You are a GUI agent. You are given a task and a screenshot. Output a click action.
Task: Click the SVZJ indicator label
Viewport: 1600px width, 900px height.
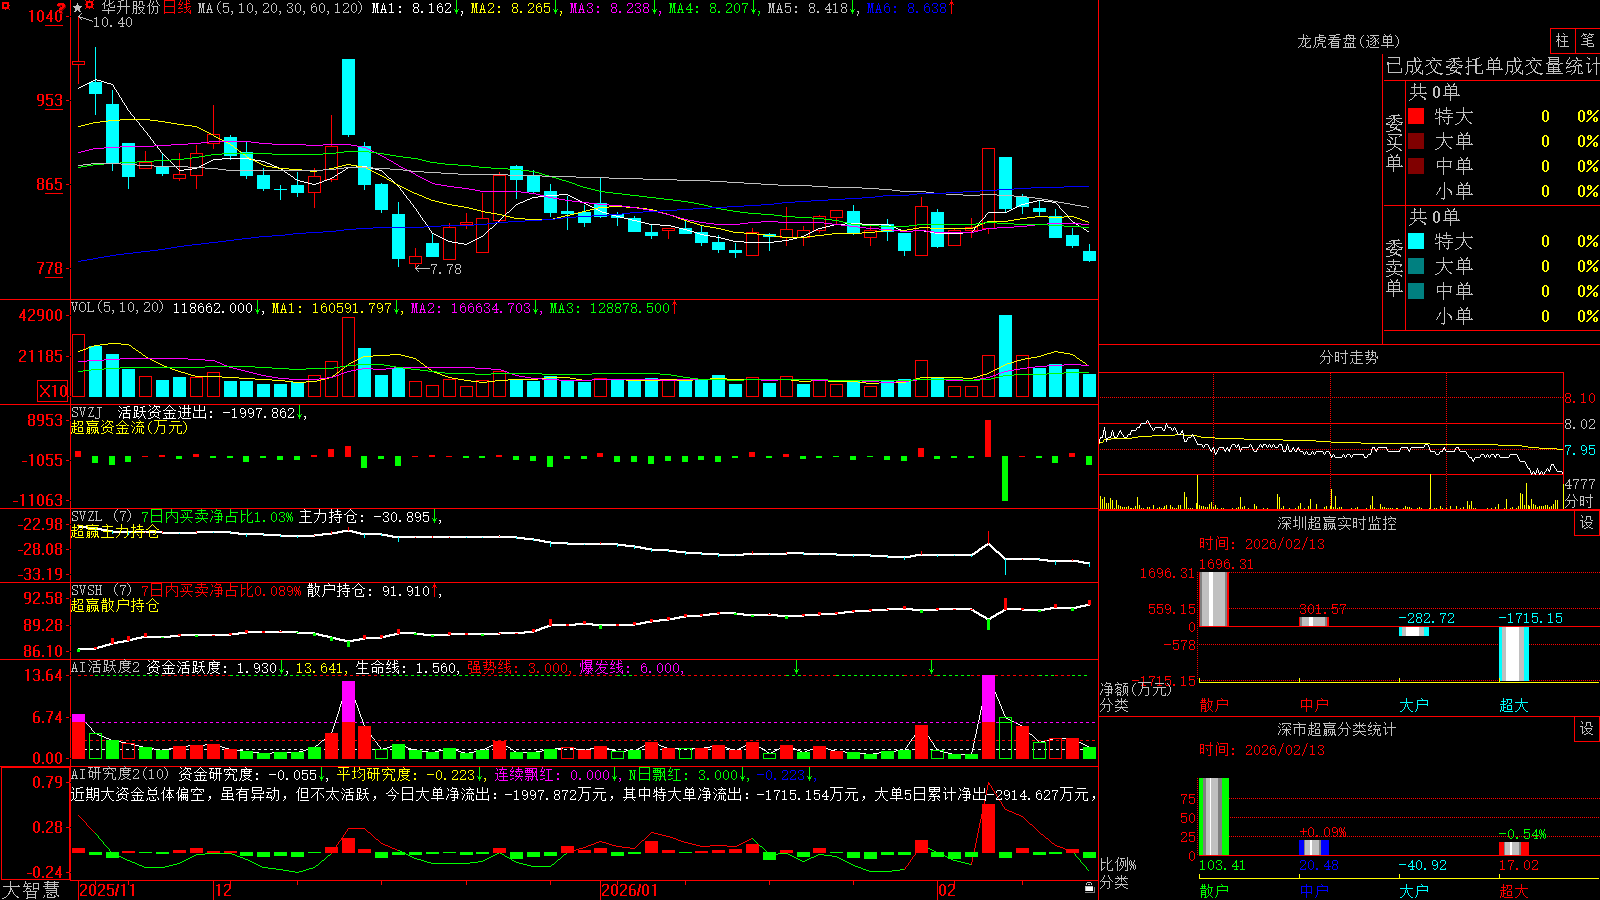(86, 412)
